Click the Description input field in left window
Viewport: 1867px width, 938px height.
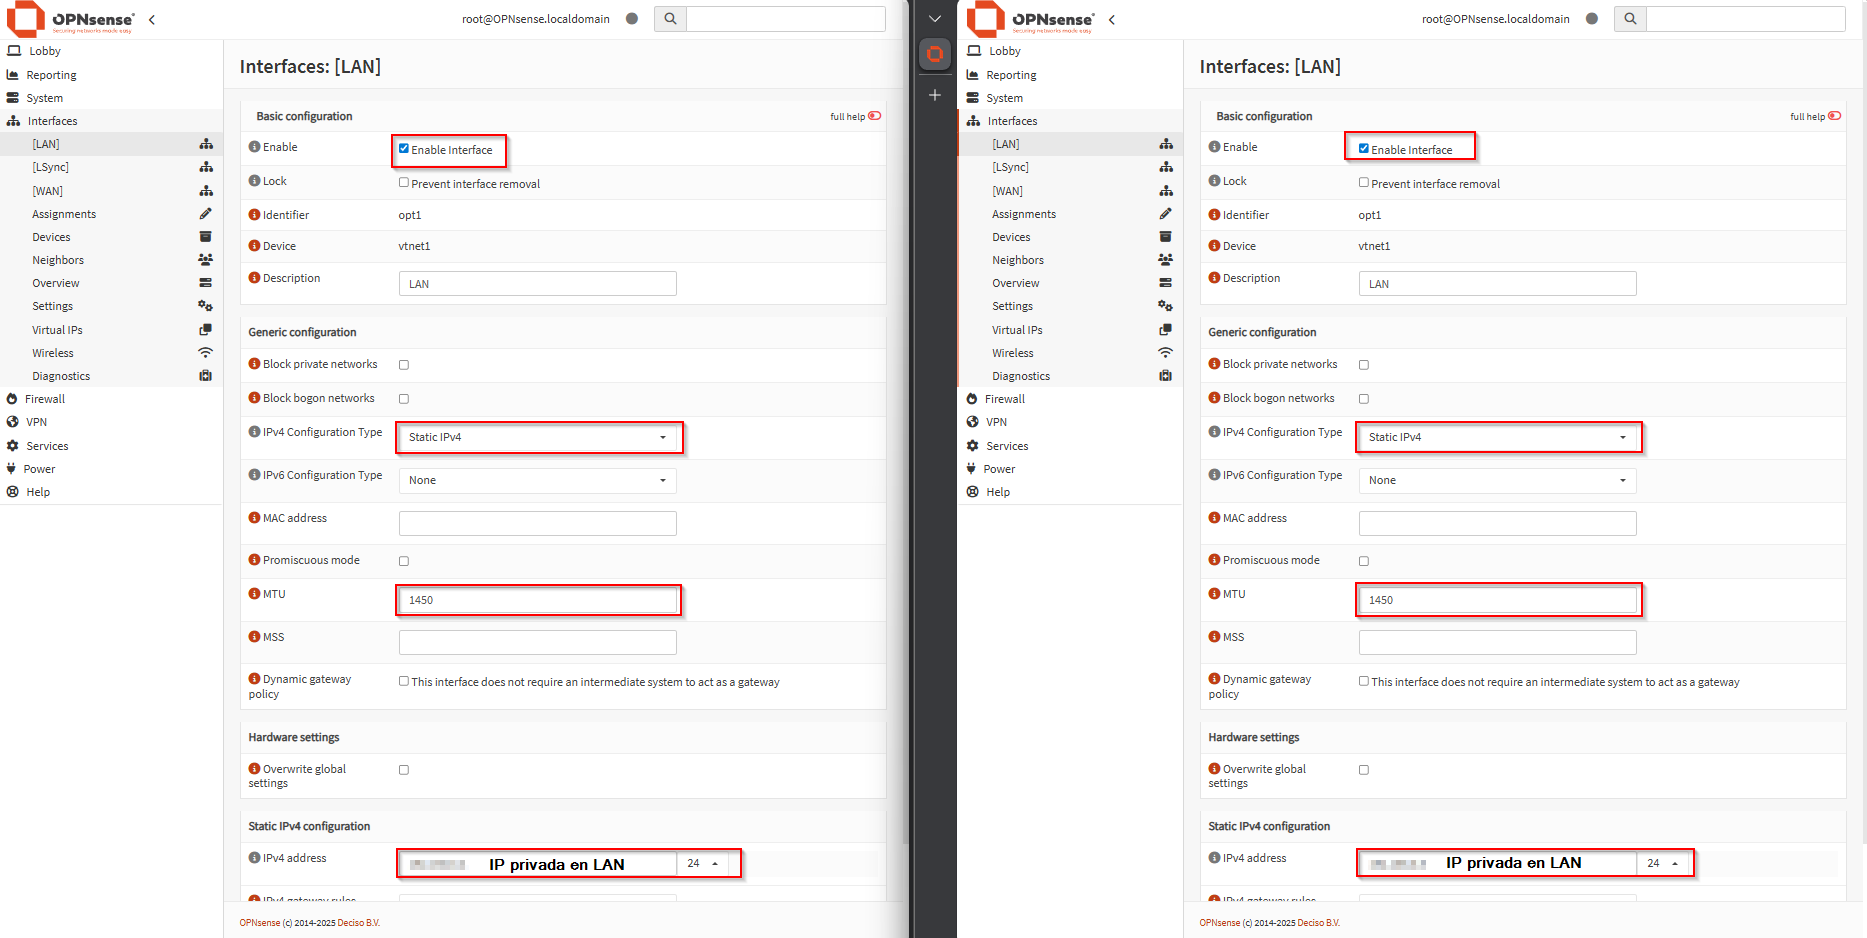pos(538,284)
